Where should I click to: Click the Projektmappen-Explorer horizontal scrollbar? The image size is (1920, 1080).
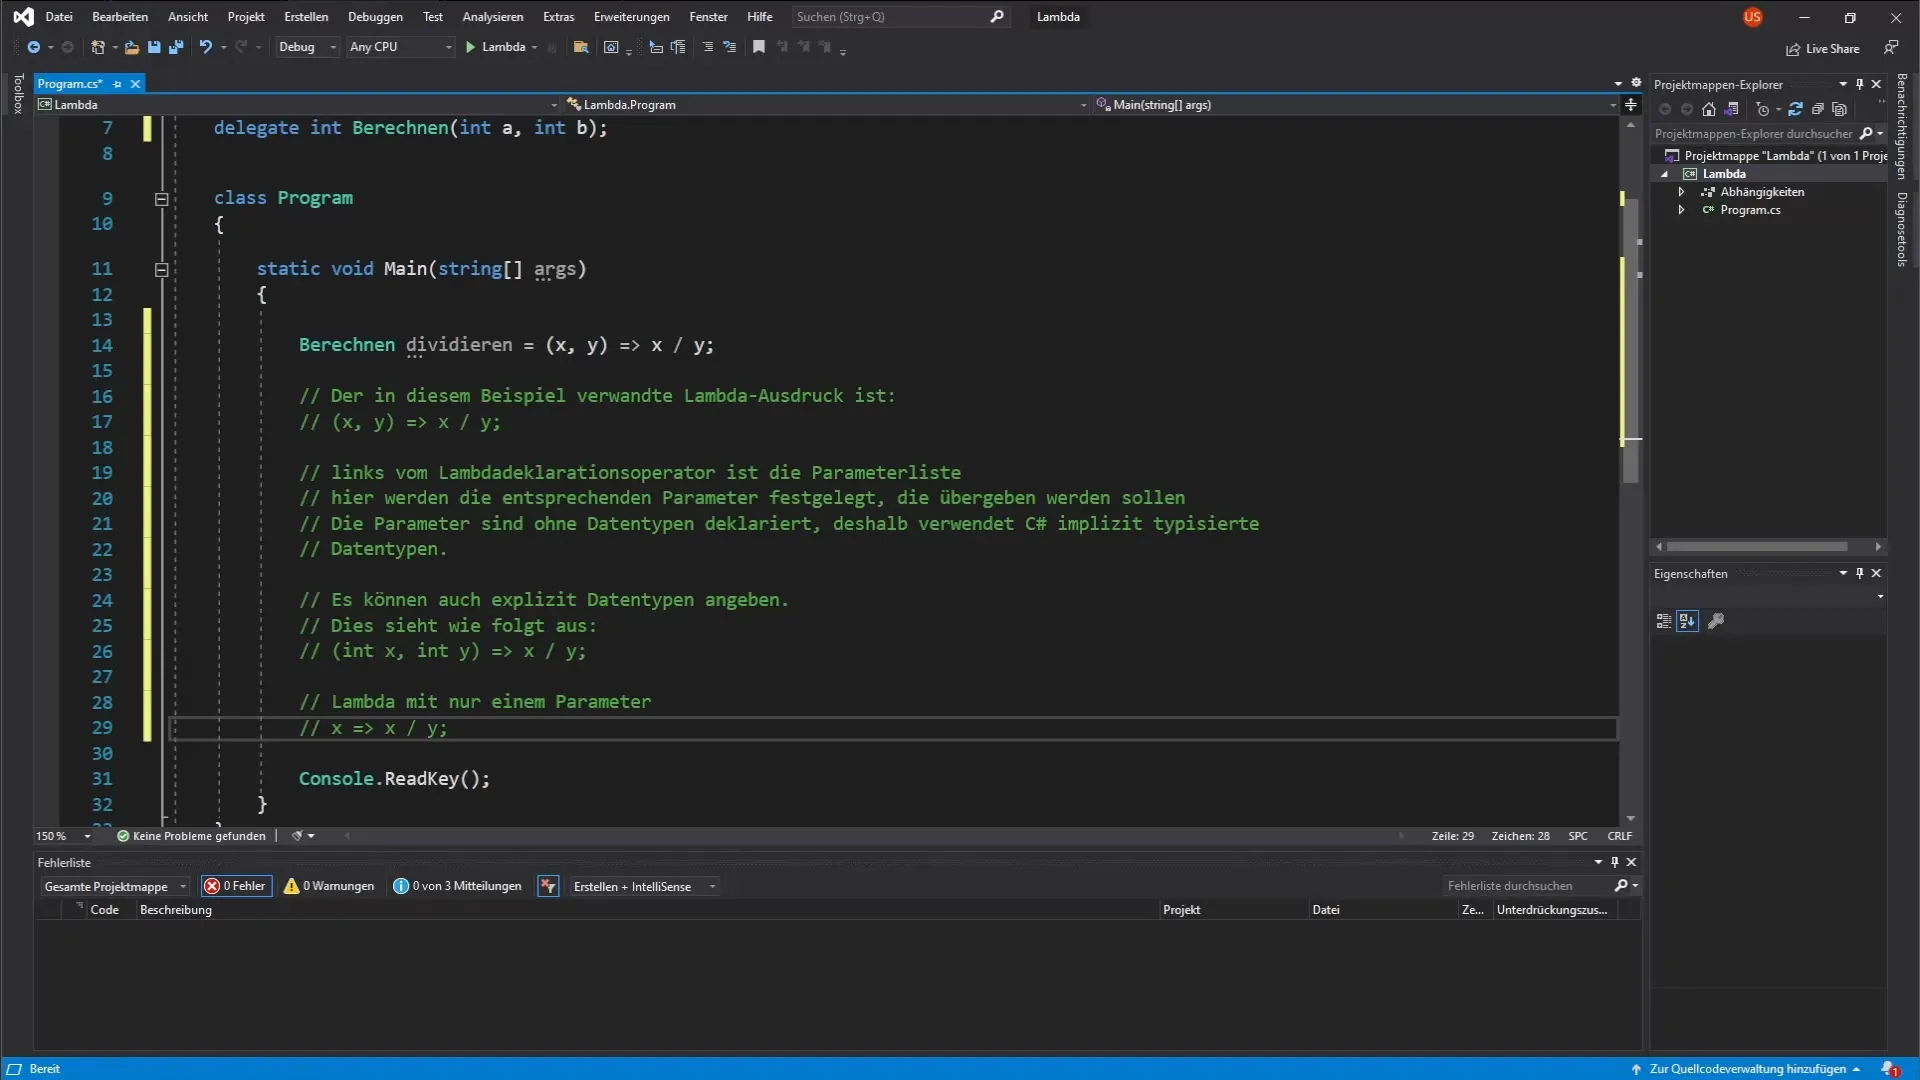(1757, 547)
